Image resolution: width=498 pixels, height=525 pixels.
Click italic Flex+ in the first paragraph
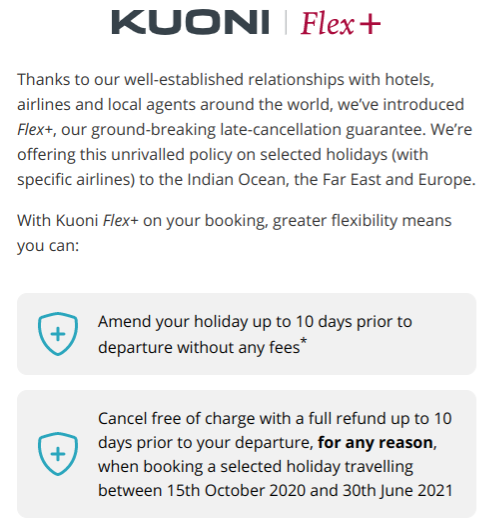[35, 130]
